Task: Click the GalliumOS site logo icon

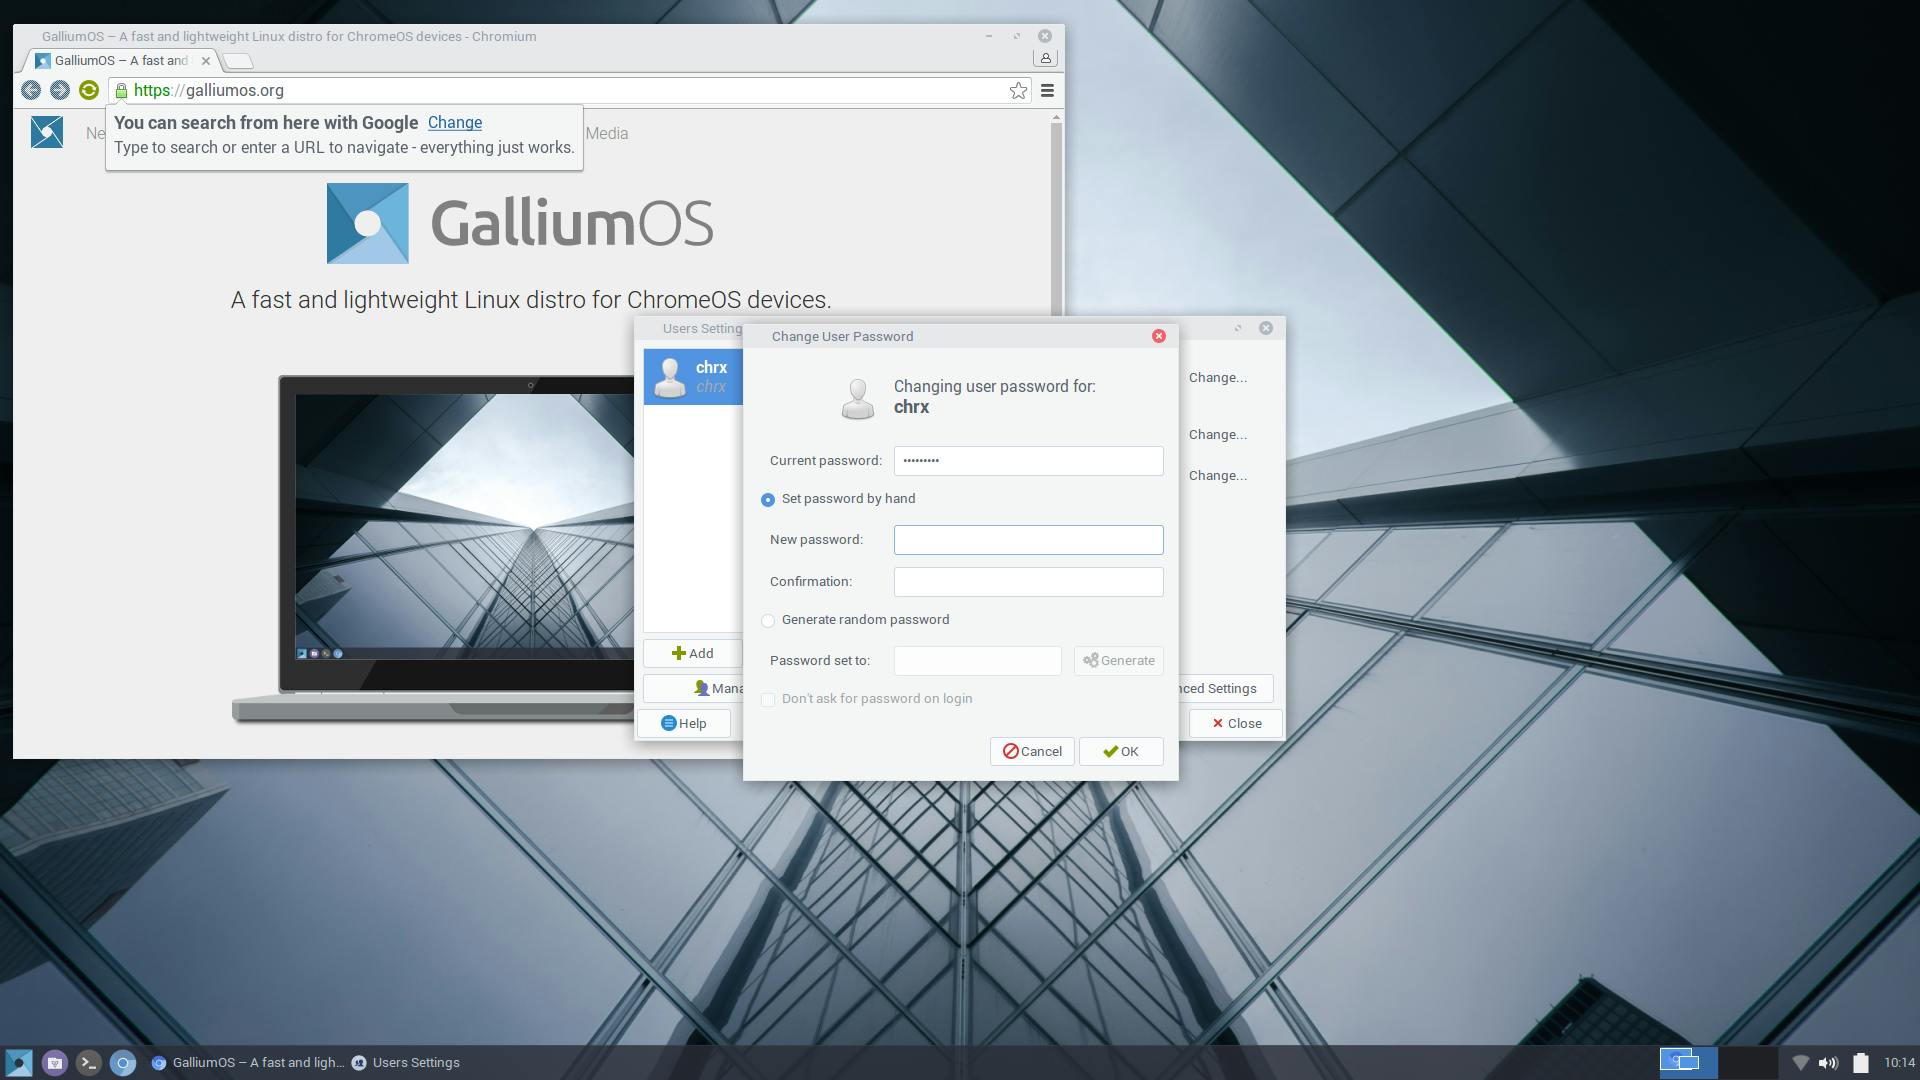Action: click(x=47, y=133)
